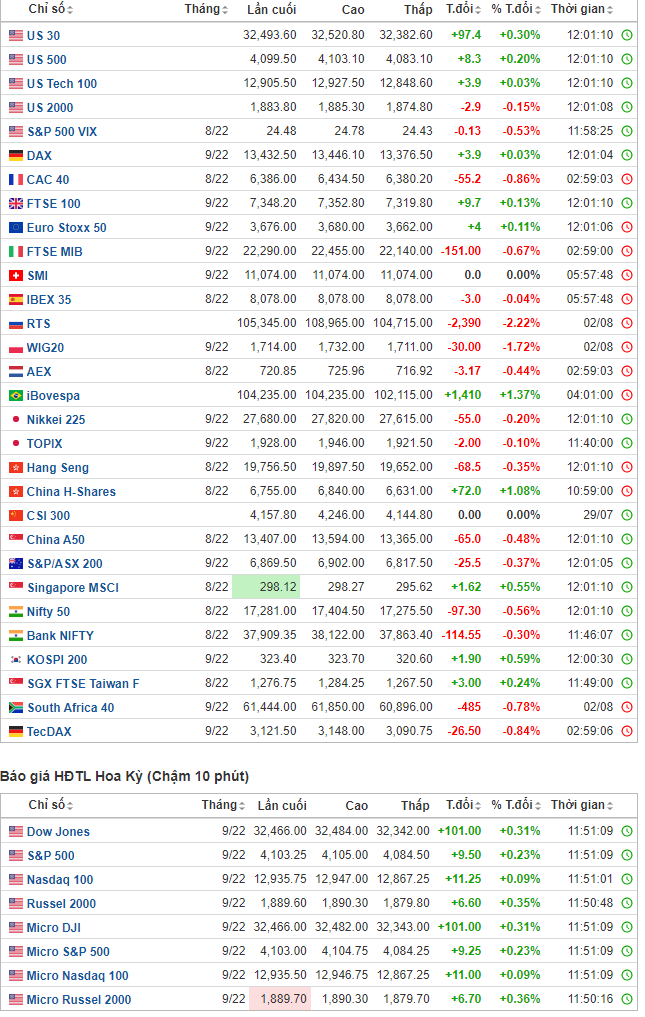The width and height of the screenshot is (645, 1017).
Task: Click the 32,493.60 last price of US 30
Action: [x=270, y=35]
